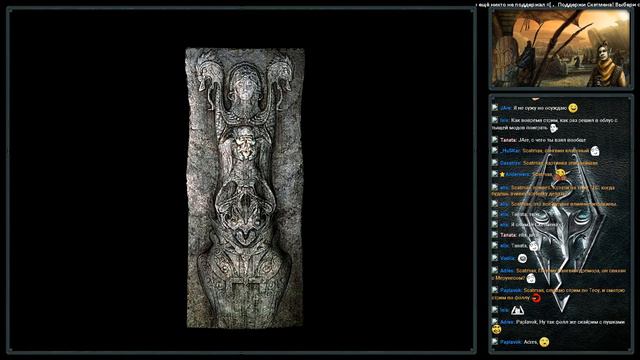Screen dimensions: 640x360
Task: Select username JAre in chat
Action: click(x=506, y=108)
